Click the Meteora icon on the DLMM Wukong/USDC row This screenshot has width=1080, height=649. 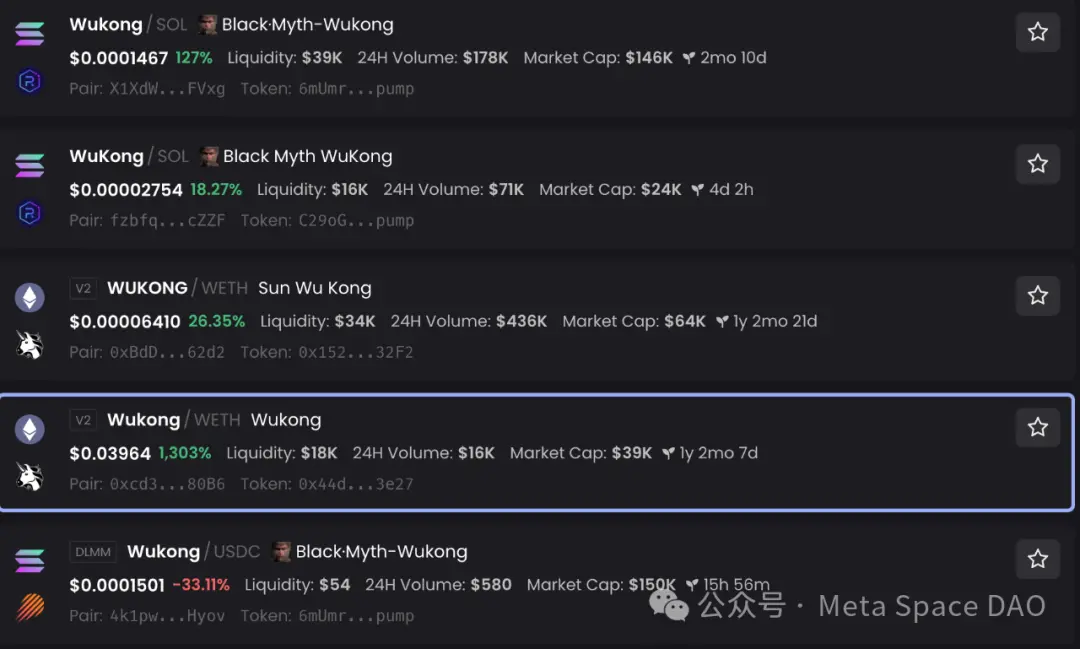coord(29,607)
